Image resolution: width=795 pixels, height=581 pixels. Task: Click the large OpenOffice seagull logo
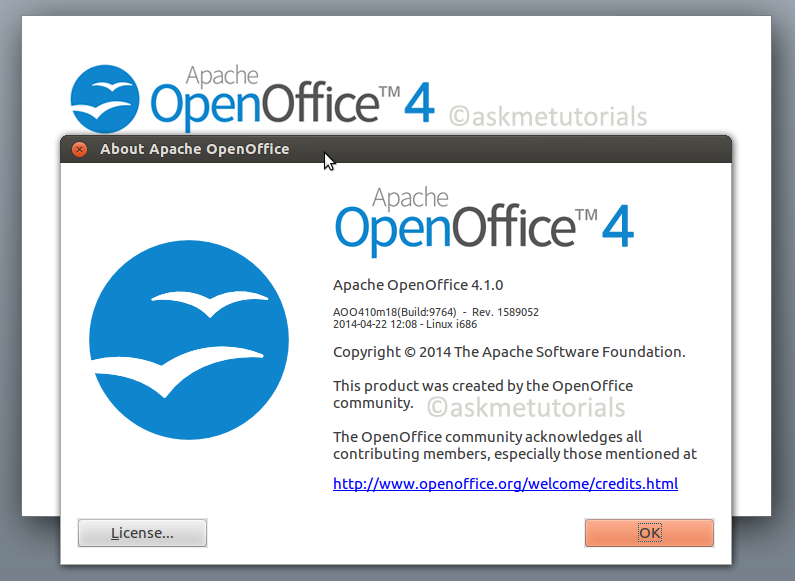189,340
